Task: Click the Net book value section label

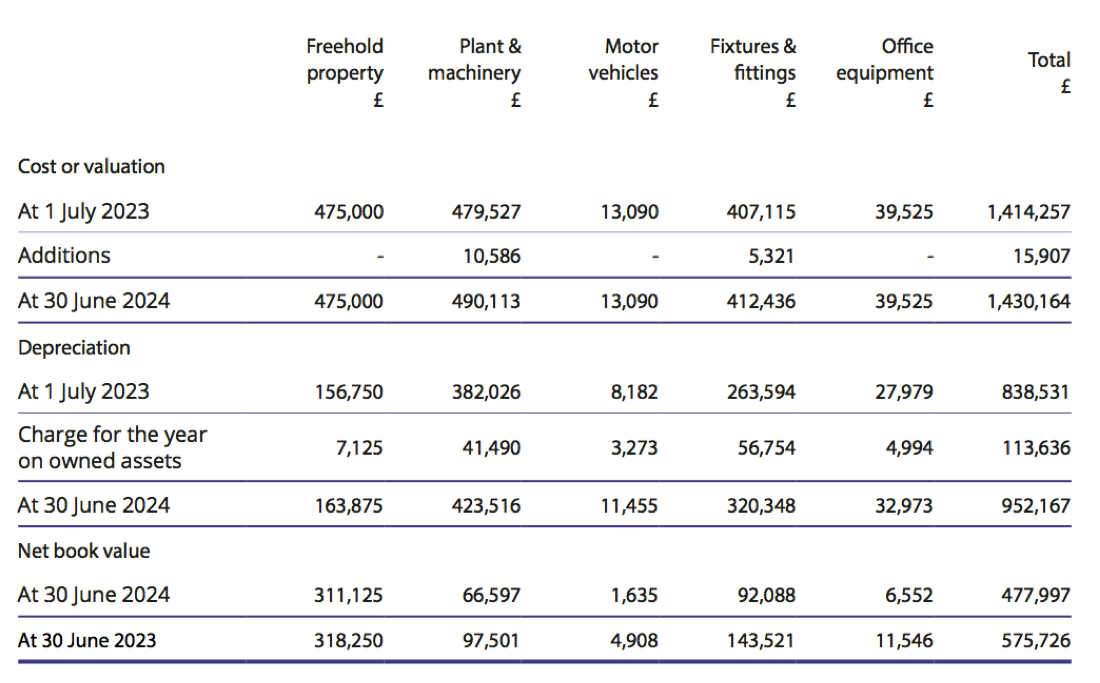Action: click(84, 551)
